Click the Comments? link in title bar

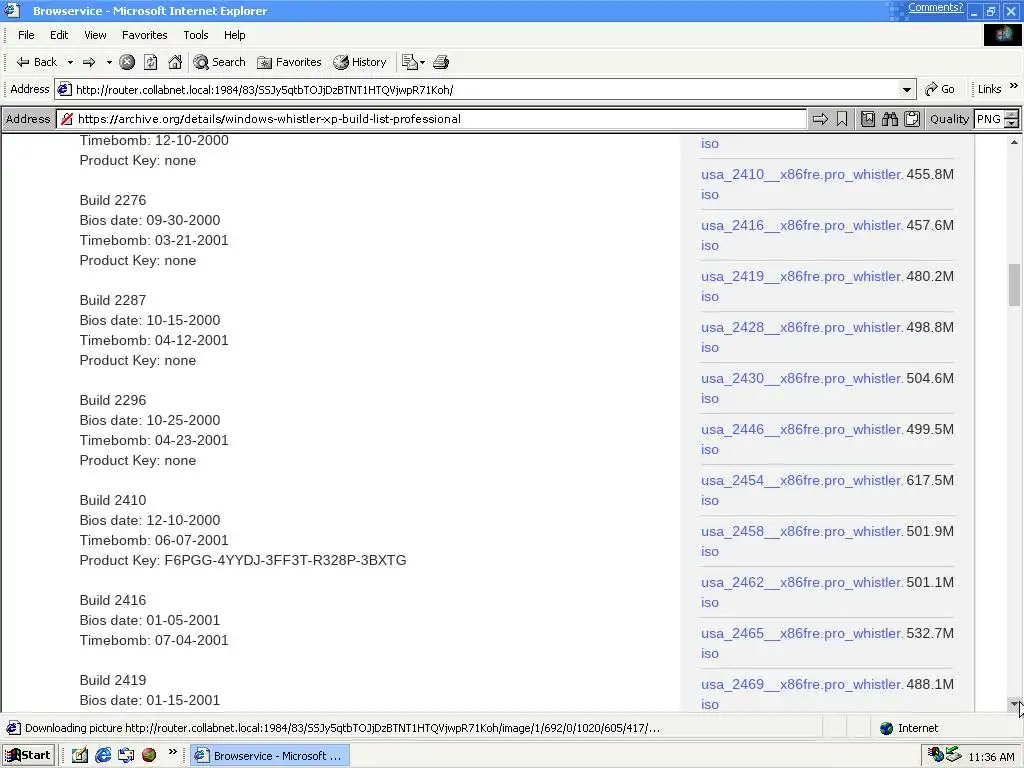[935, 8]
